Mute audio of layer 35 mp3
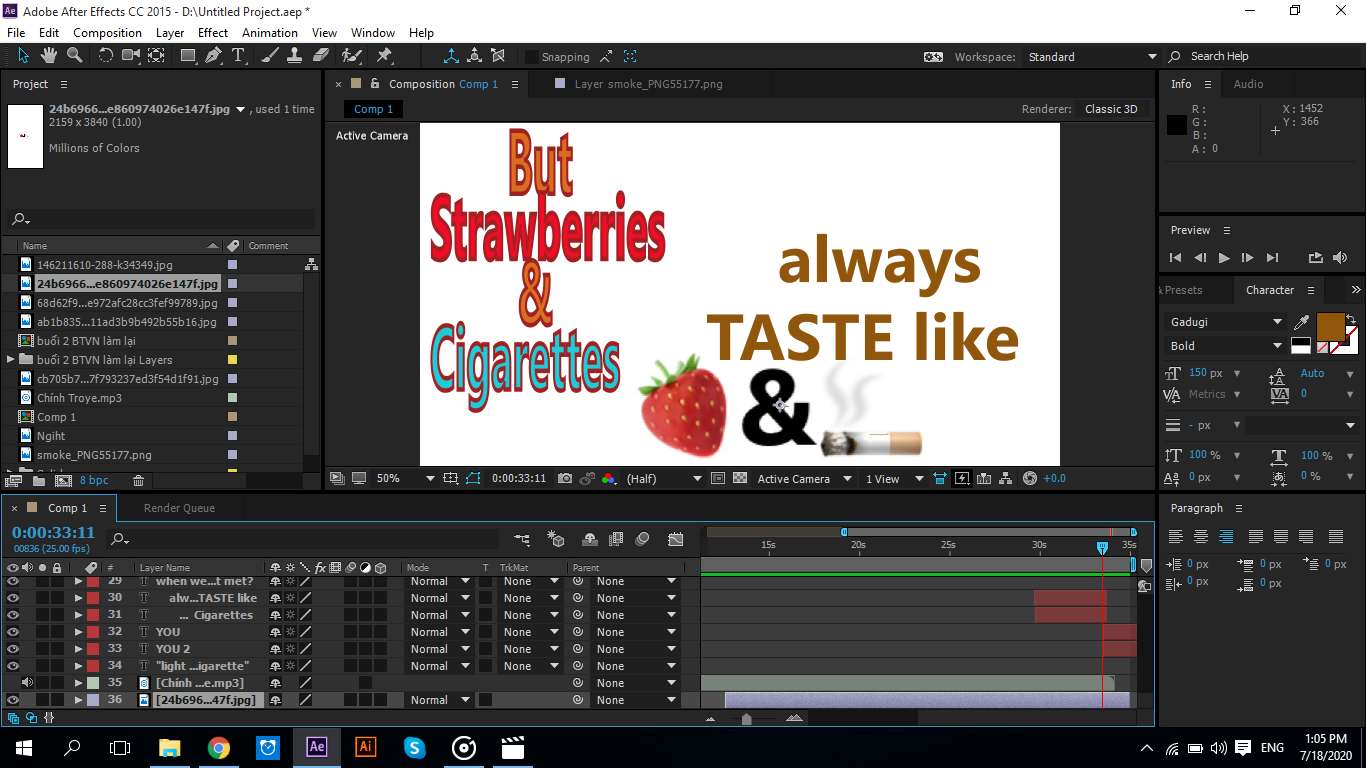This screenshot has height=768, width=1366. pos(27,683)
